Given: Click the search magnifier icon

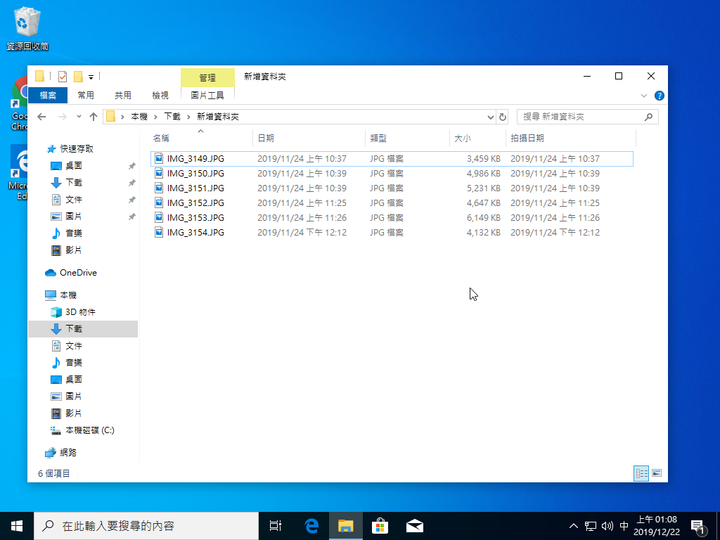Looking at the screenshot, I should point(648,117).
